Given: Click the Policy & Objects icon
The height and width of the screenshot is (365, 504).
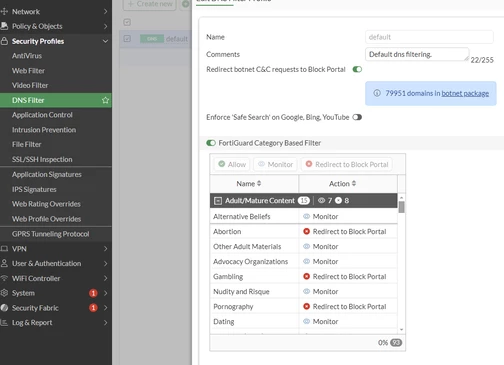Looking at the screenshot, I should pos(4,26).
